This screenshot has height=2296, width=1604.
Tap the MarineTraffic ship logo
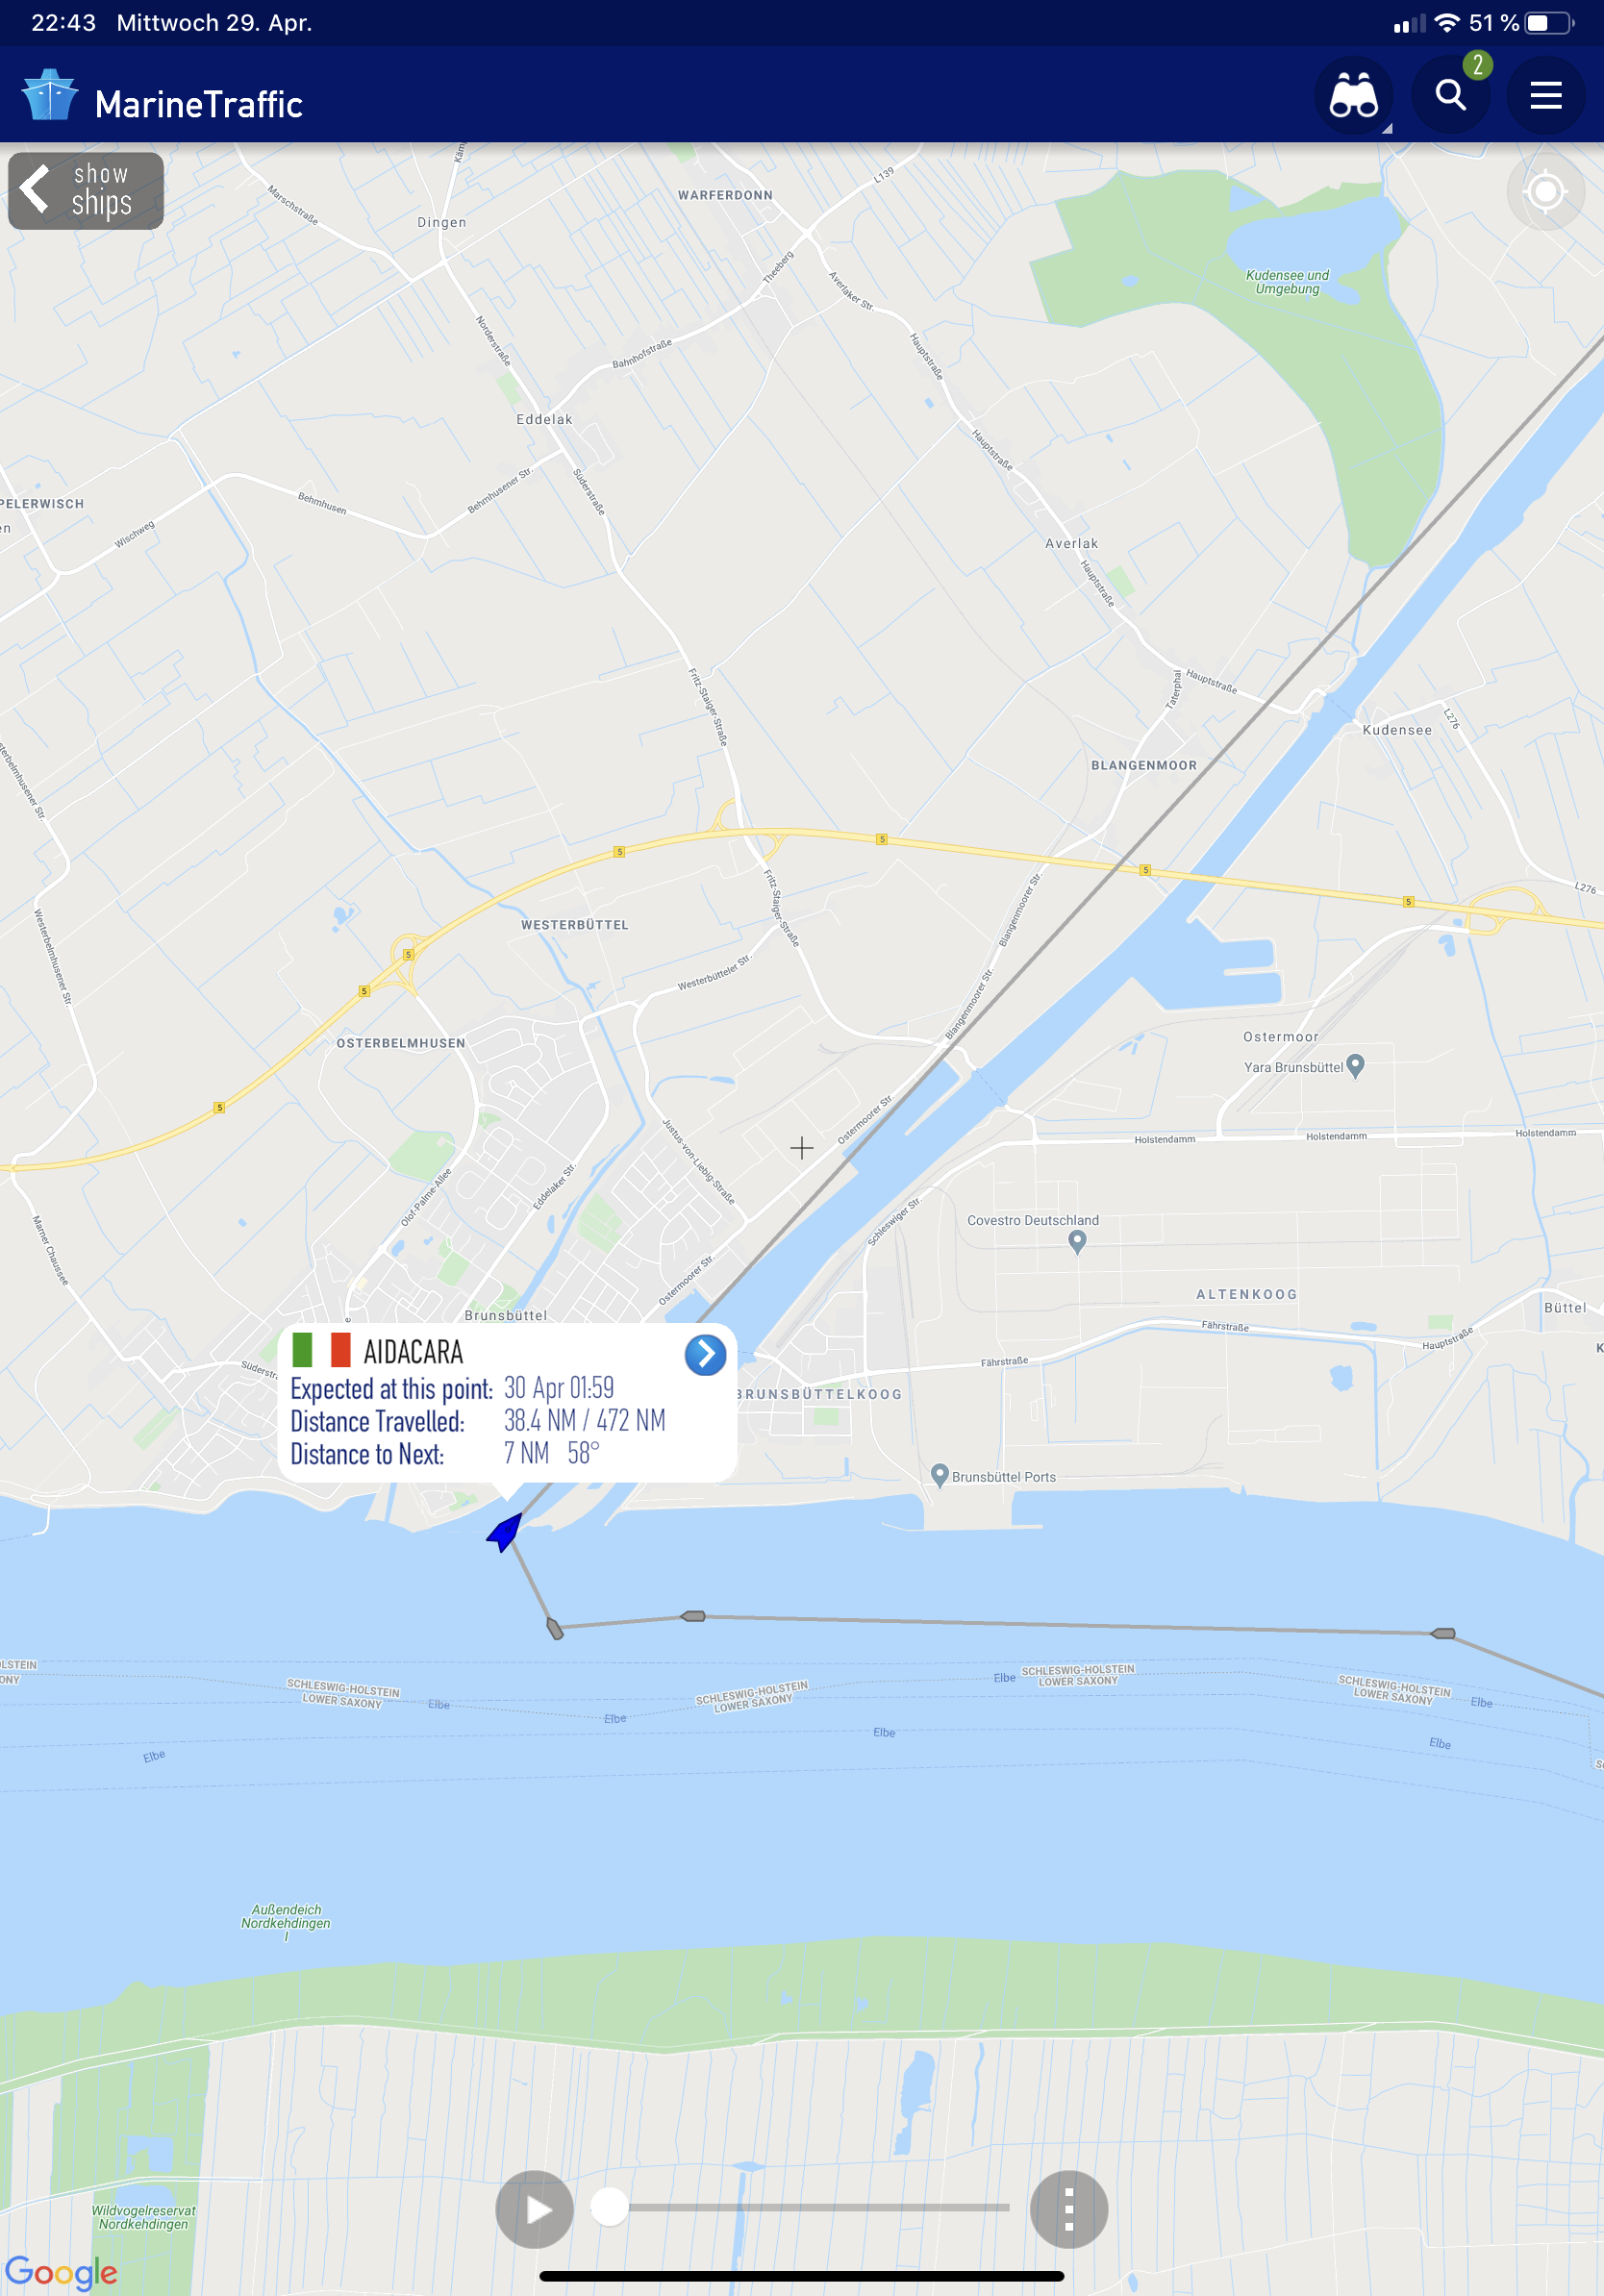coord(49,95)
